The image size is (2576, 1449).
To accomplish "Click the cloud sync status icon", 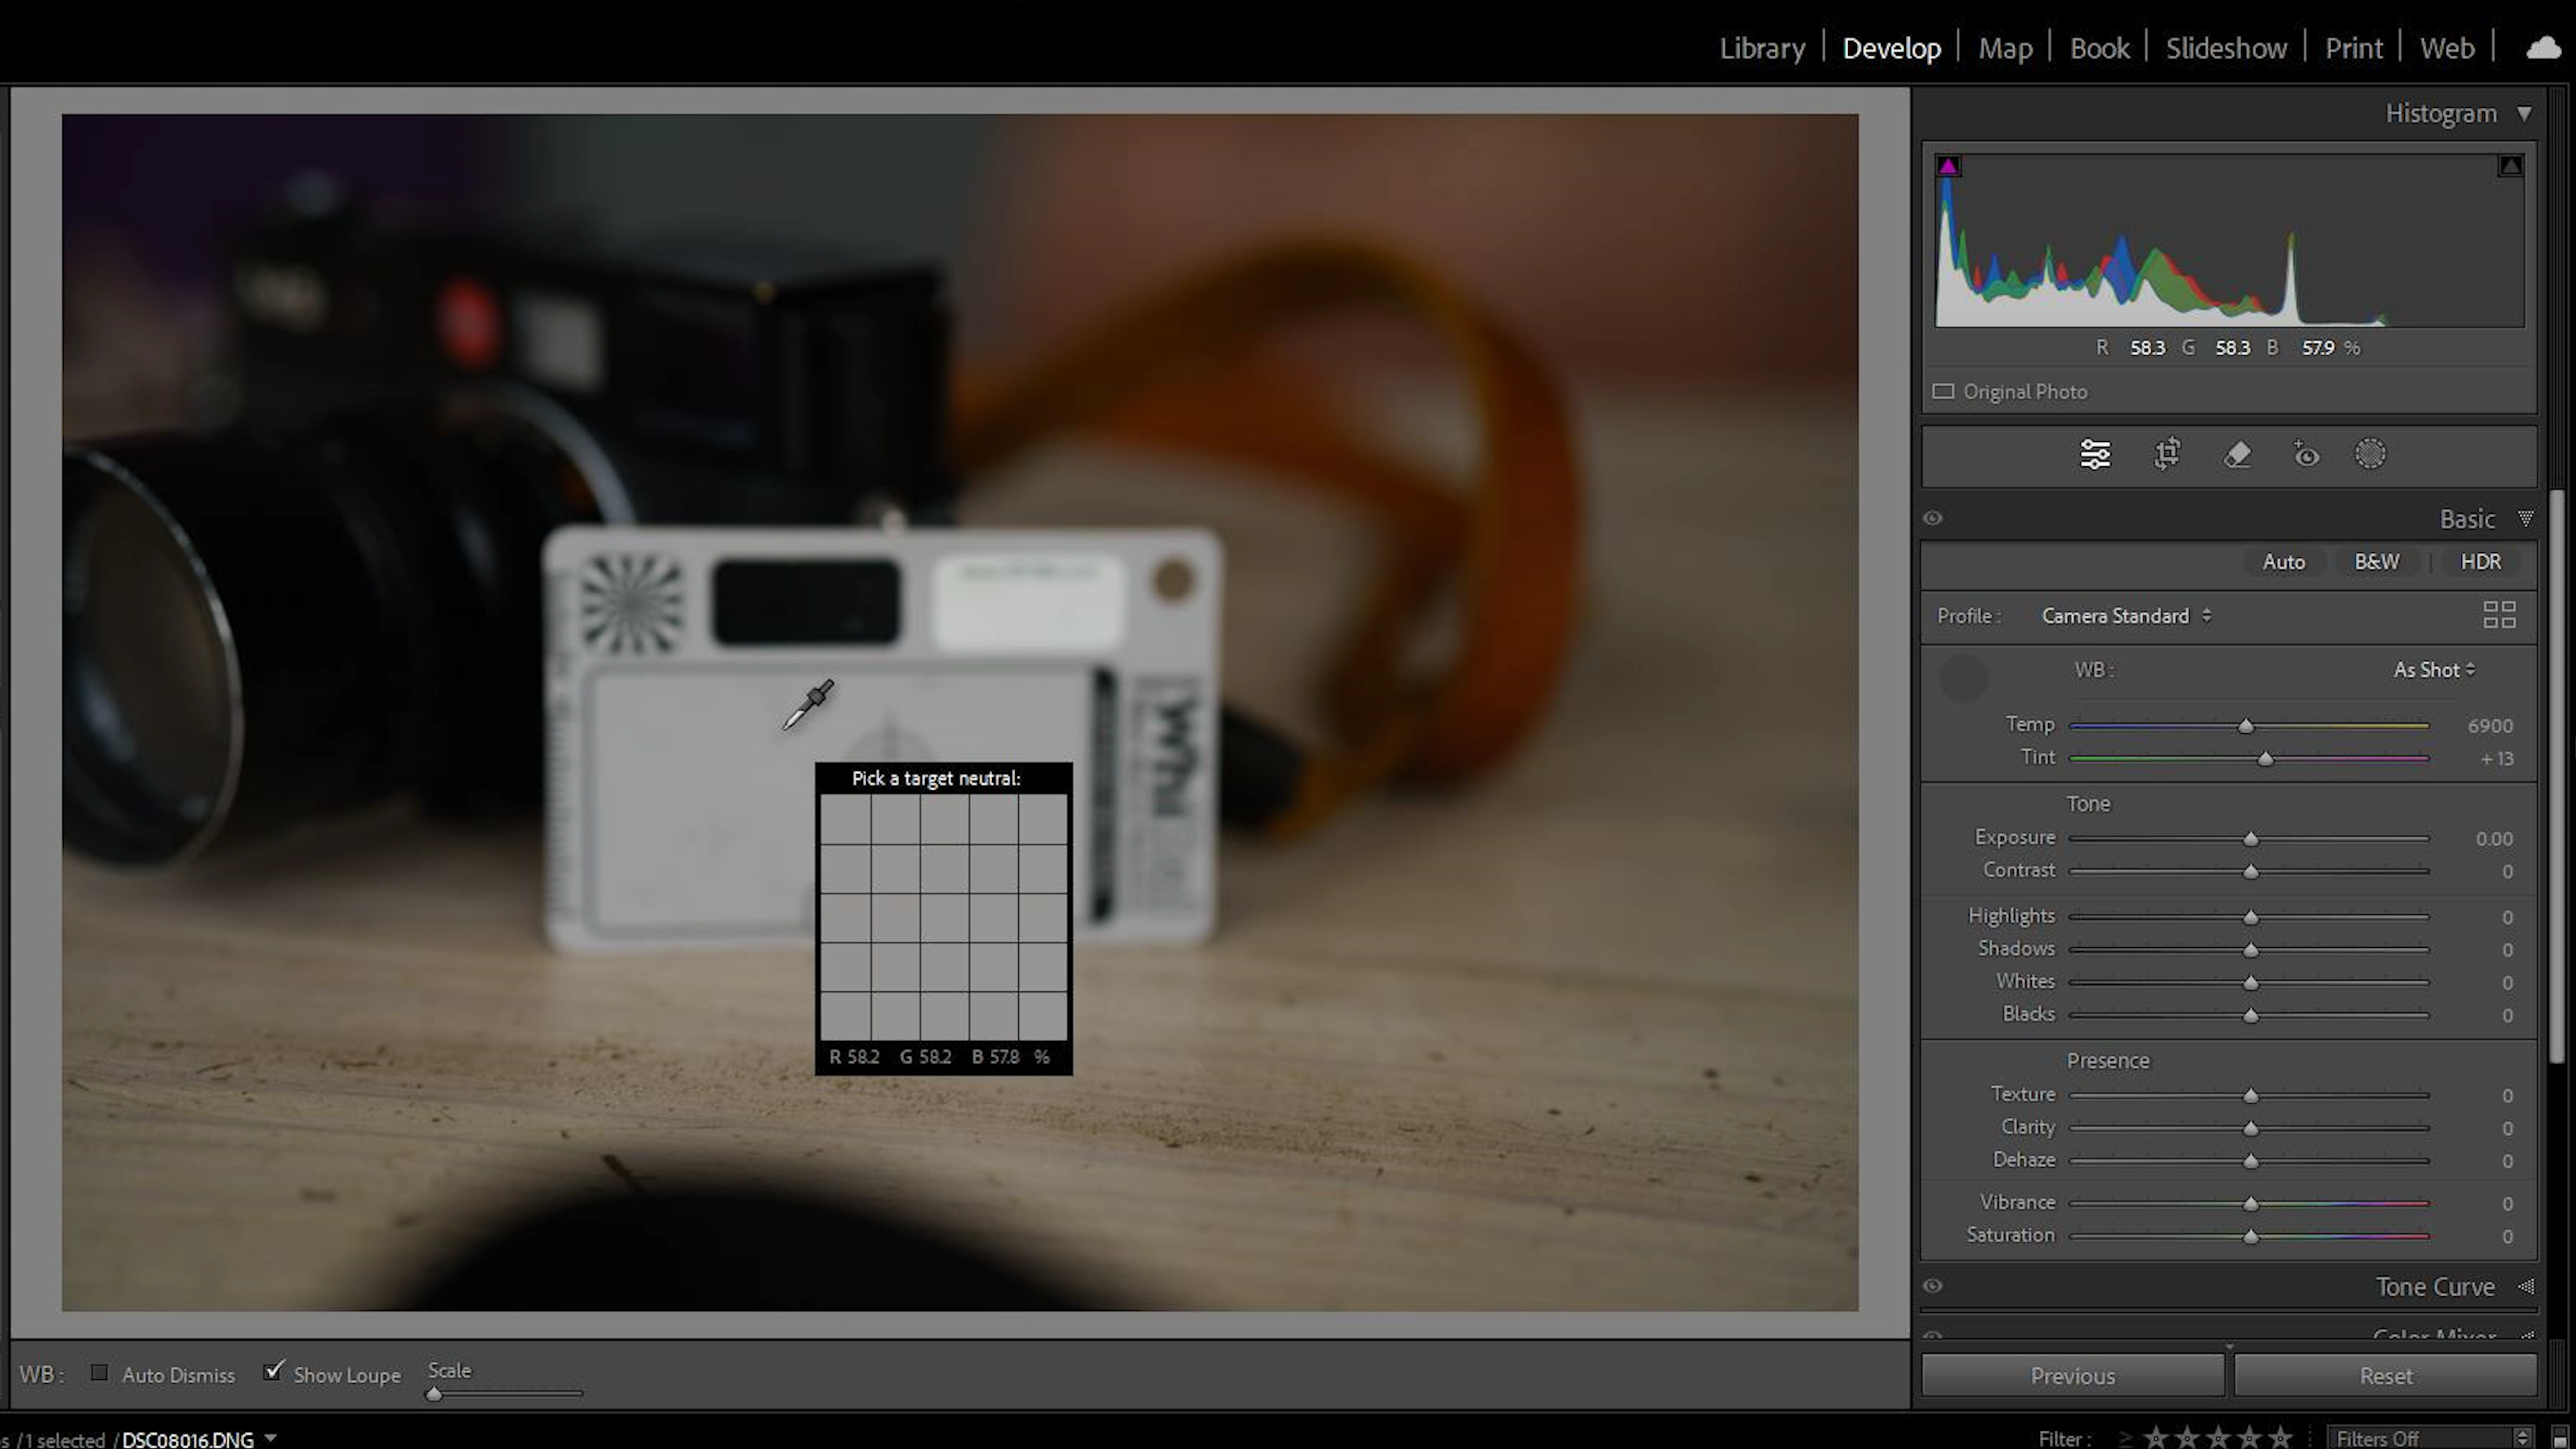I will pyautogui.click(x=2543, y=48).
